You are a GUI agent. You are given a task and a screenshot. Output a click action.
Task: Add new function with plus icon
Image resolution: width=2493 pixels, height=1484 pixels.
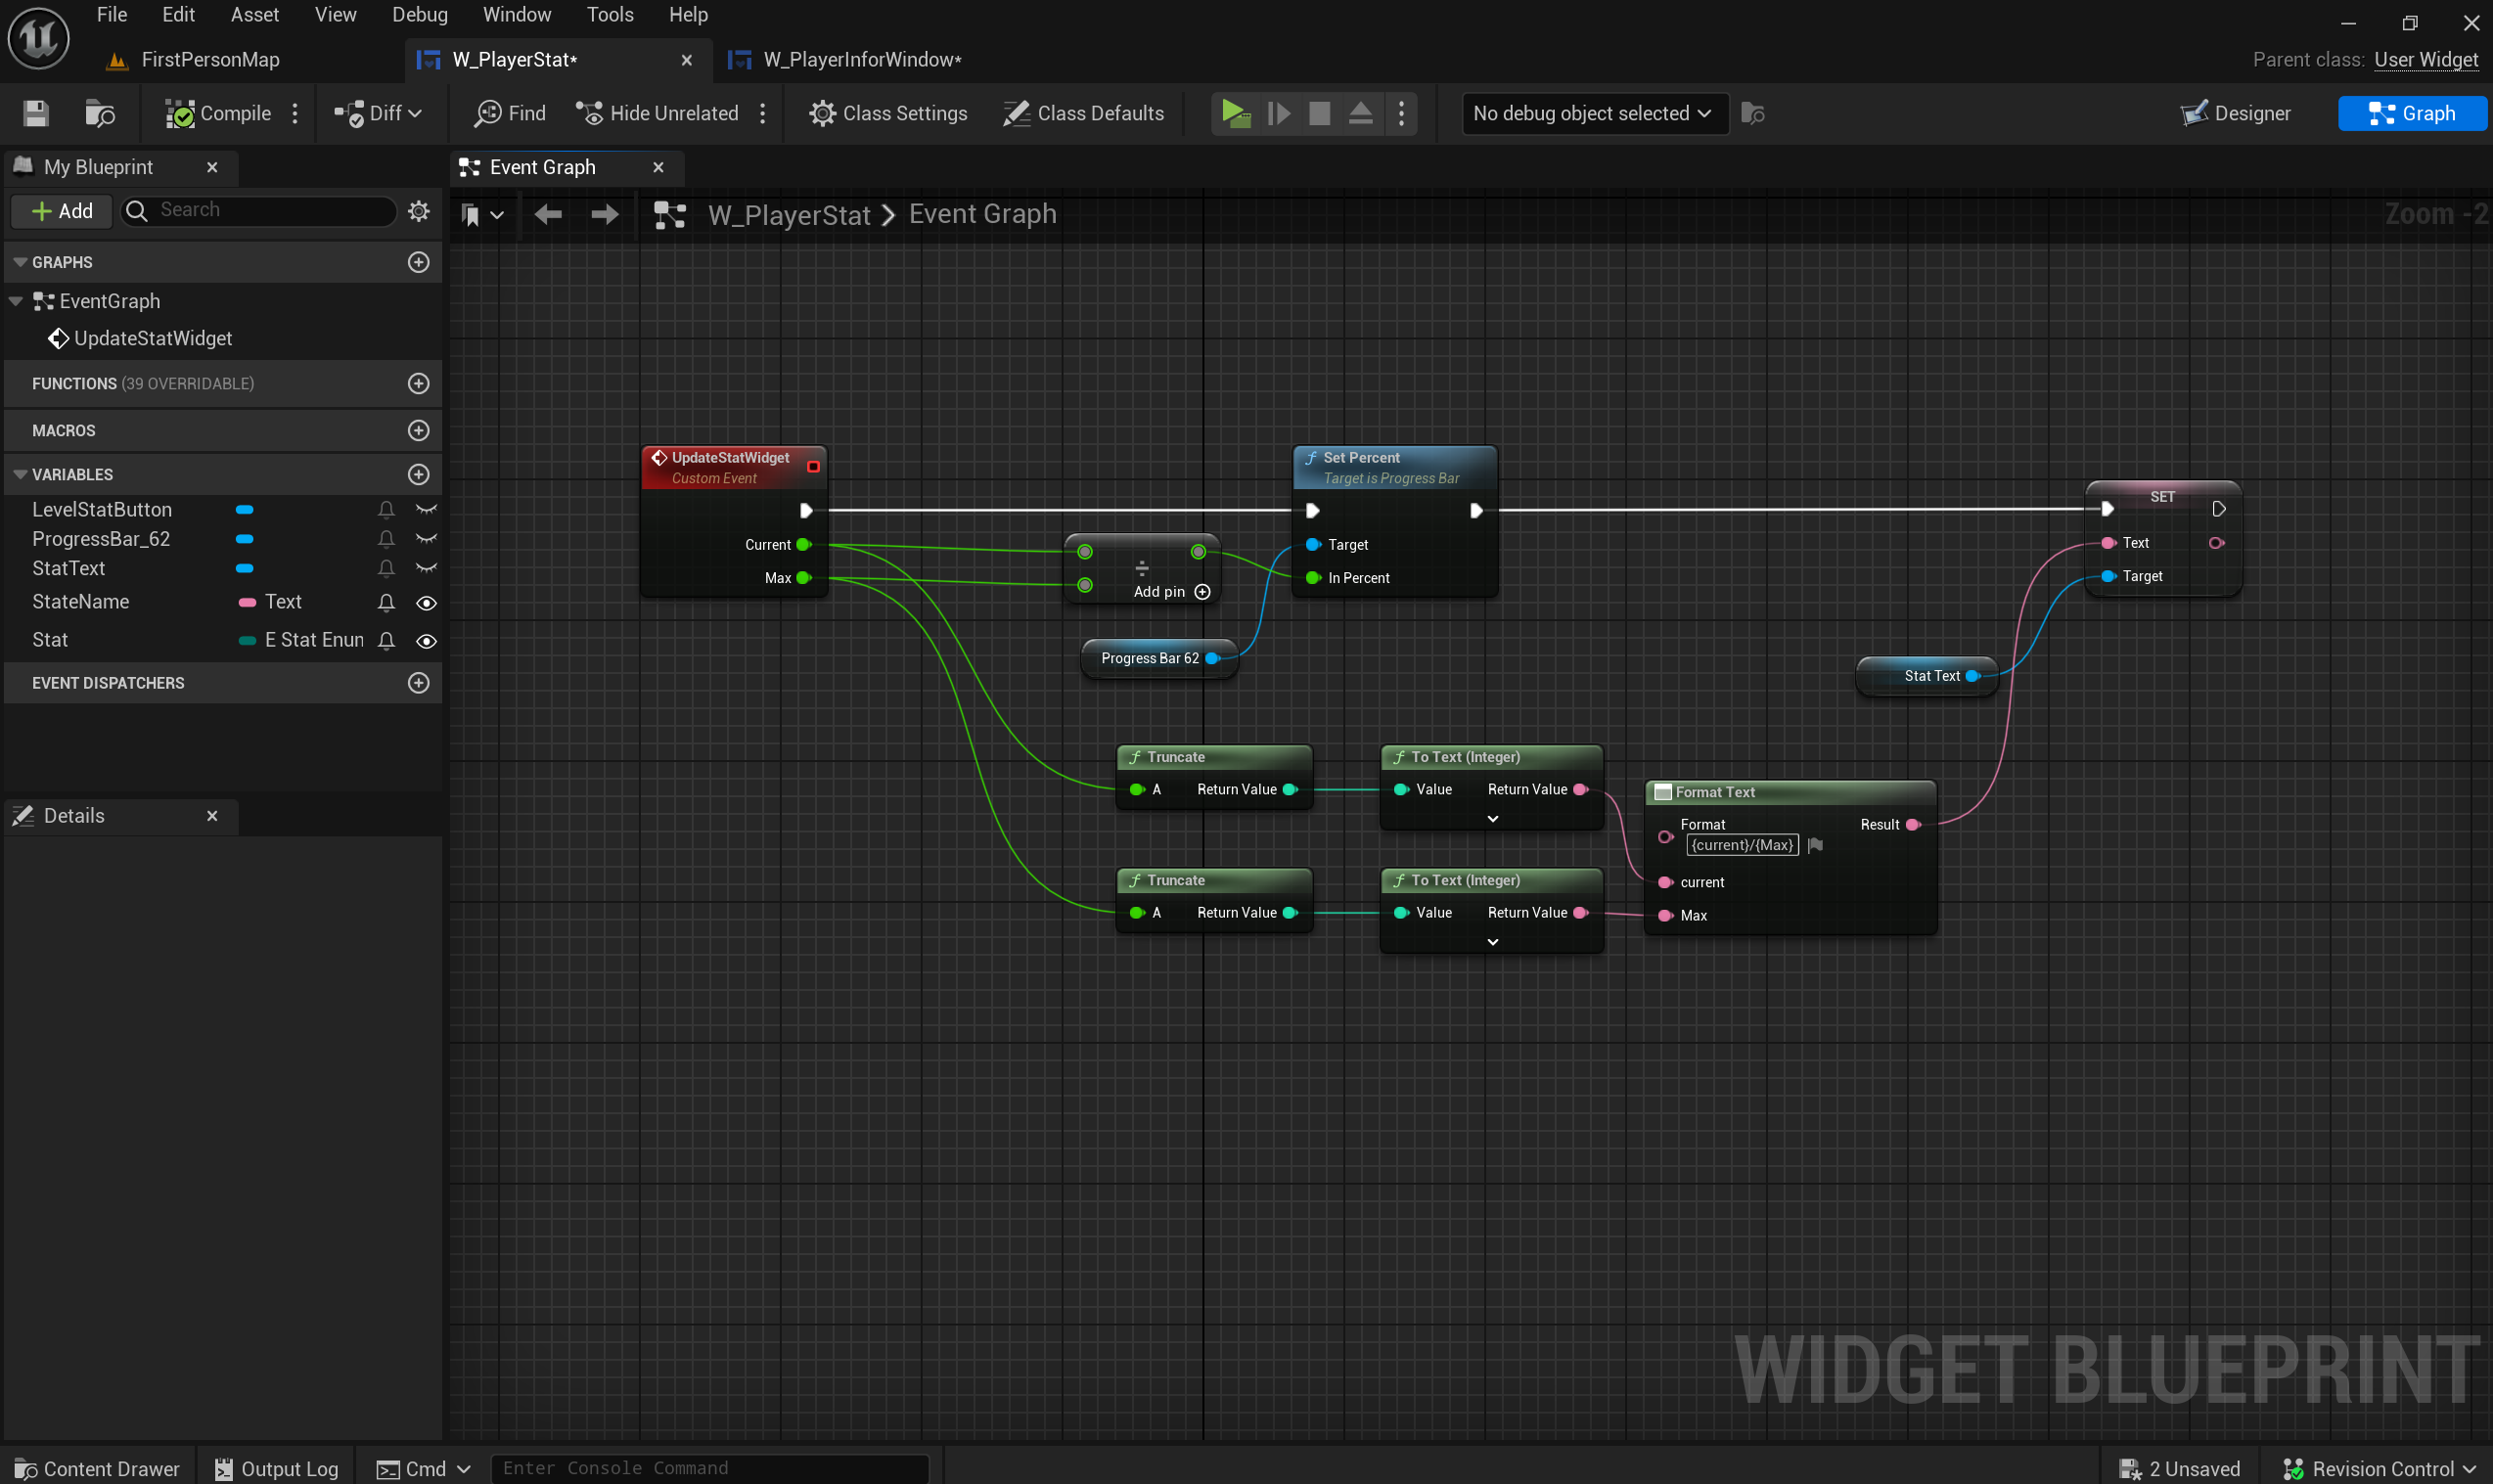click(419, 384)
